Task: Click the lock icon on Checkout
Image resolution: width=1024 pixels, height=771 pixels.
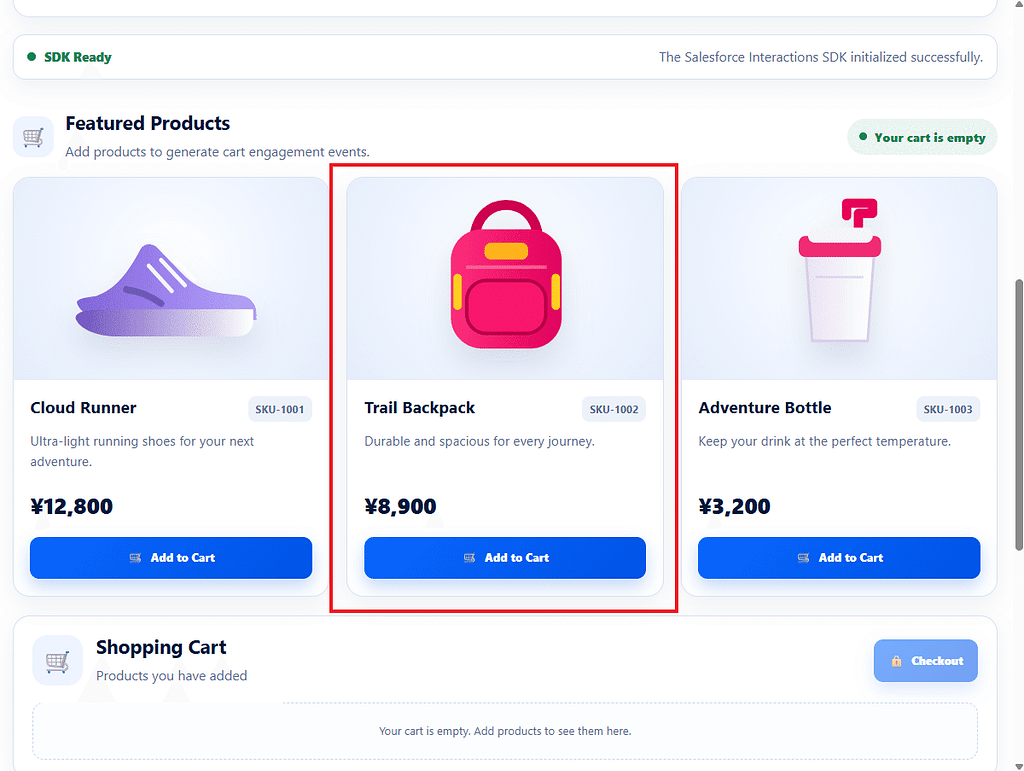Action: 896,661
